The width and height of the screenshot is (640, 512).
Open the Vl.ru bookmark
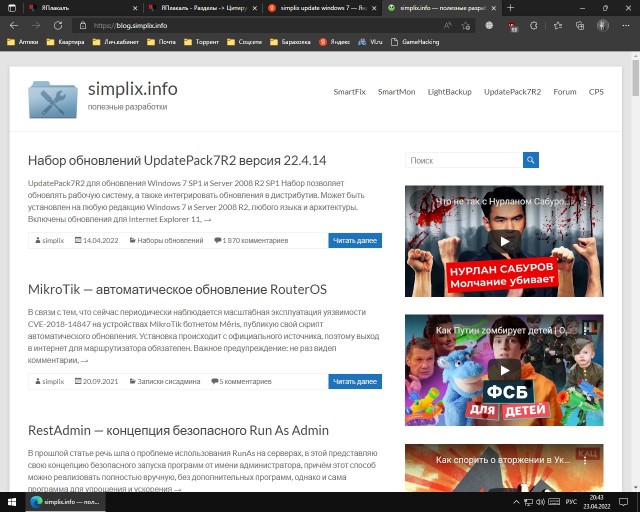tap(370, 42)
